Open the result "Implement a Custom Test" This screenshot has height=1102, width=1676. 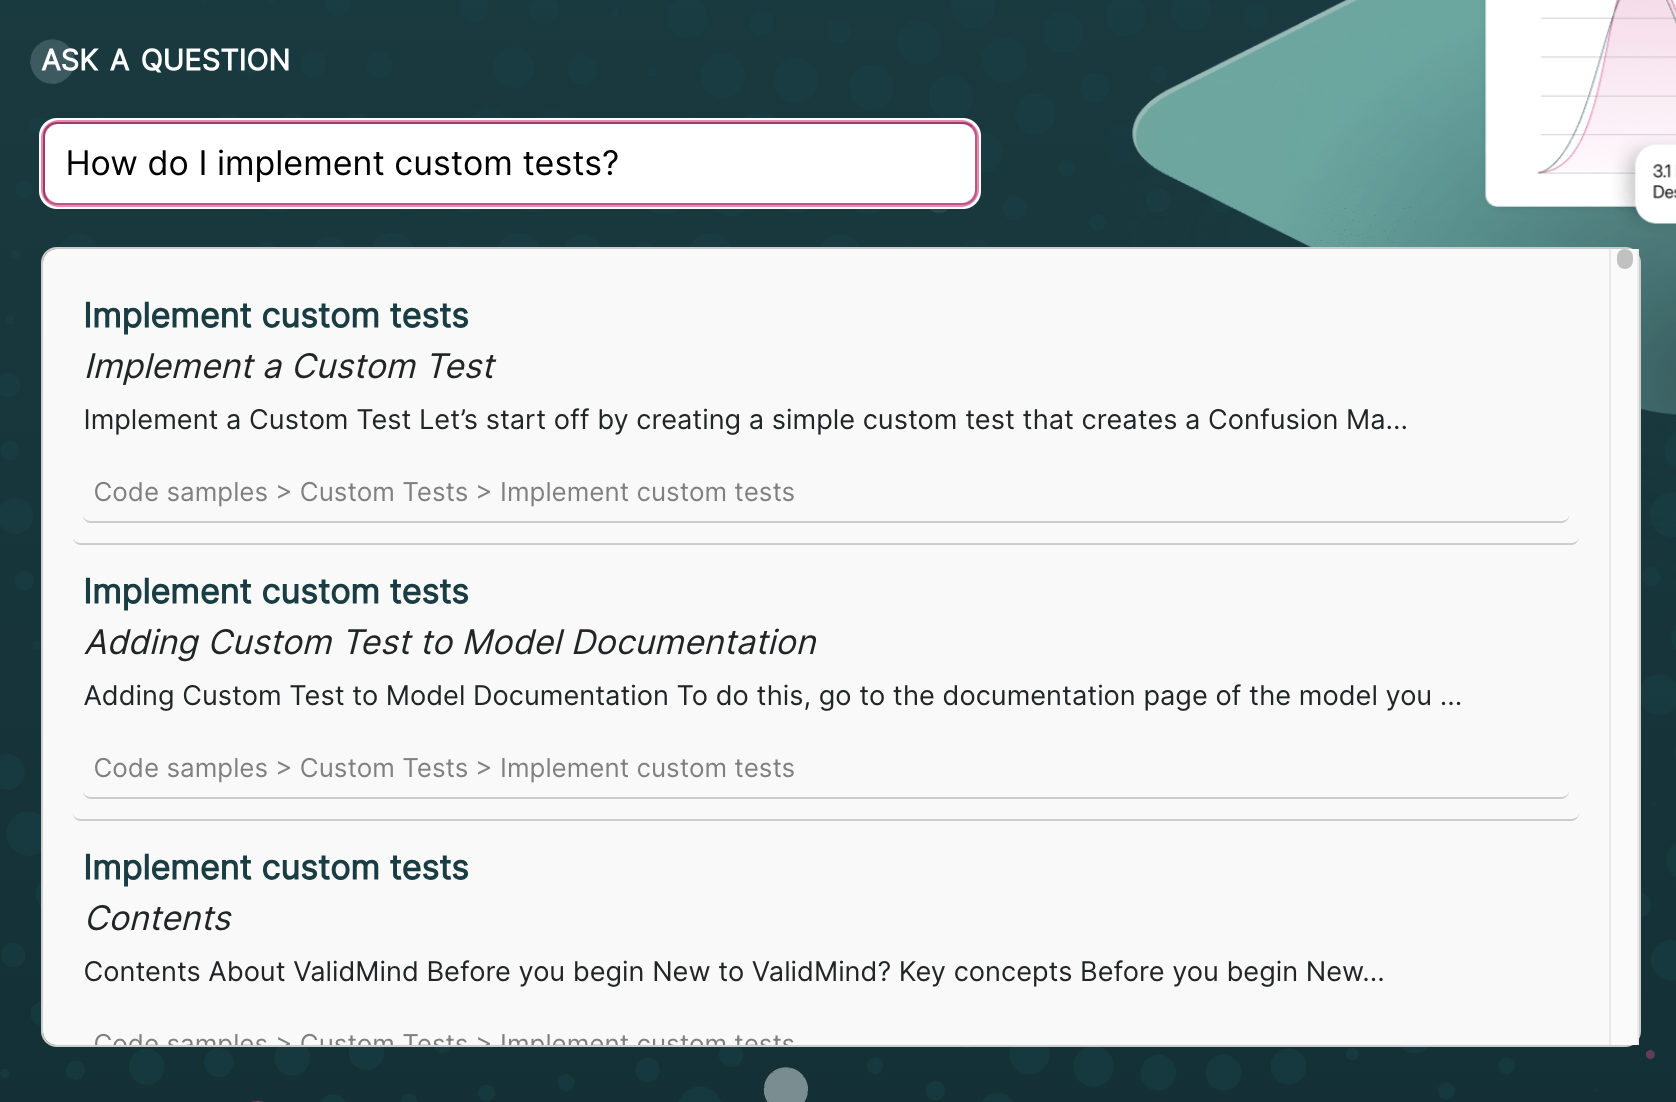pyautogui.click(x=290, y=366)
